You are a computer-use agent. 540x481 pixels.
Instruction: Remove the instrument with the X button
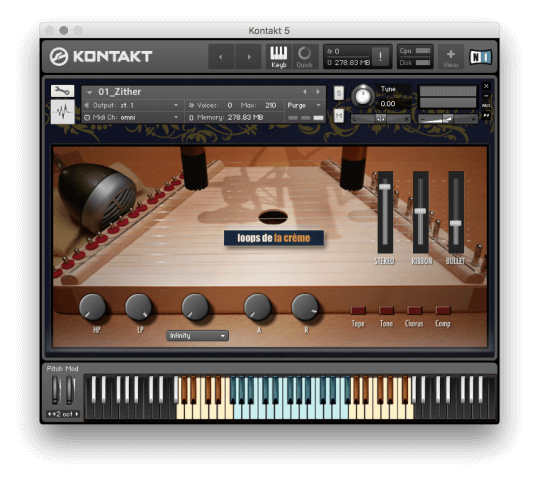point(486,86)
